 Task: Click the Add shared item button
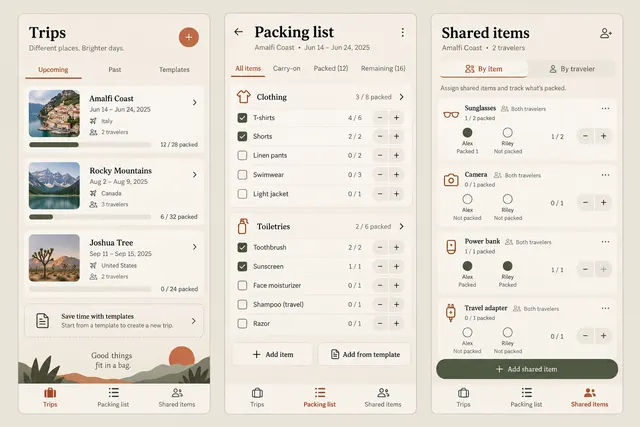tap(527, 369)
